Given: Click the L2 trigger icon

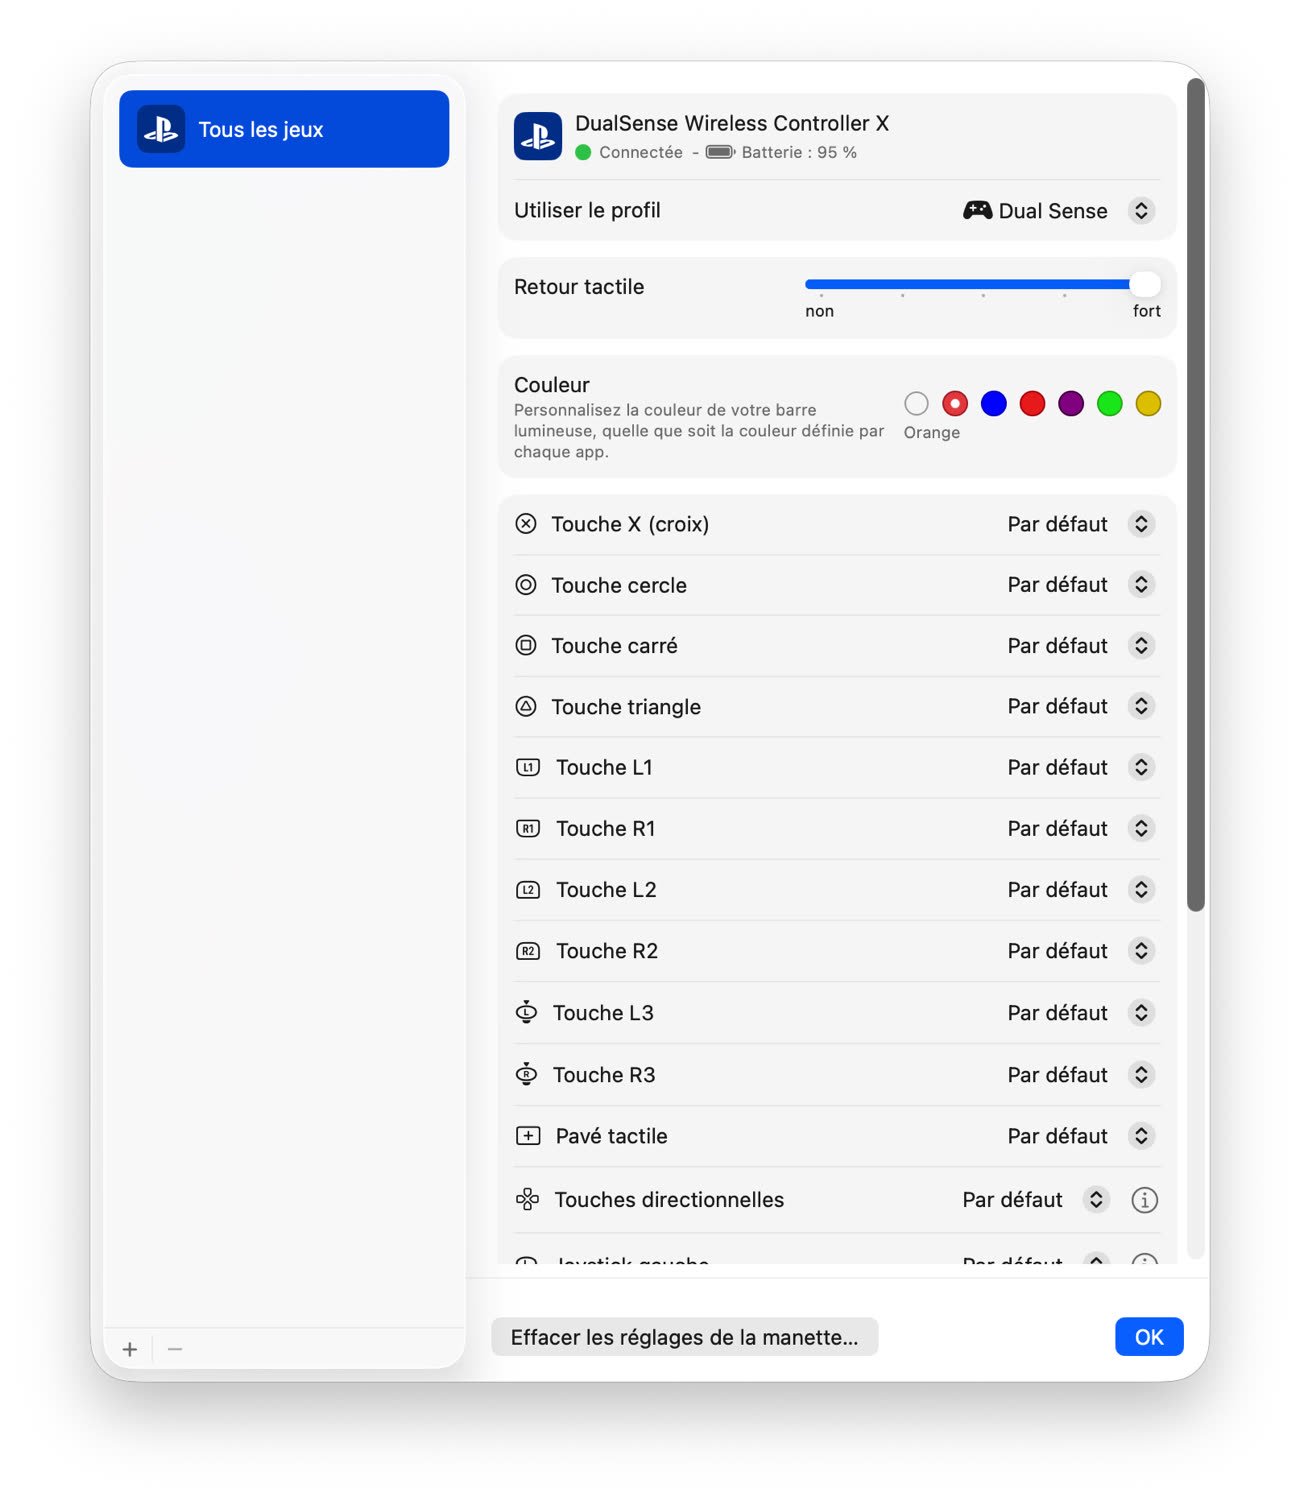Looking at the screenshot, I should [x=528, y=889].
